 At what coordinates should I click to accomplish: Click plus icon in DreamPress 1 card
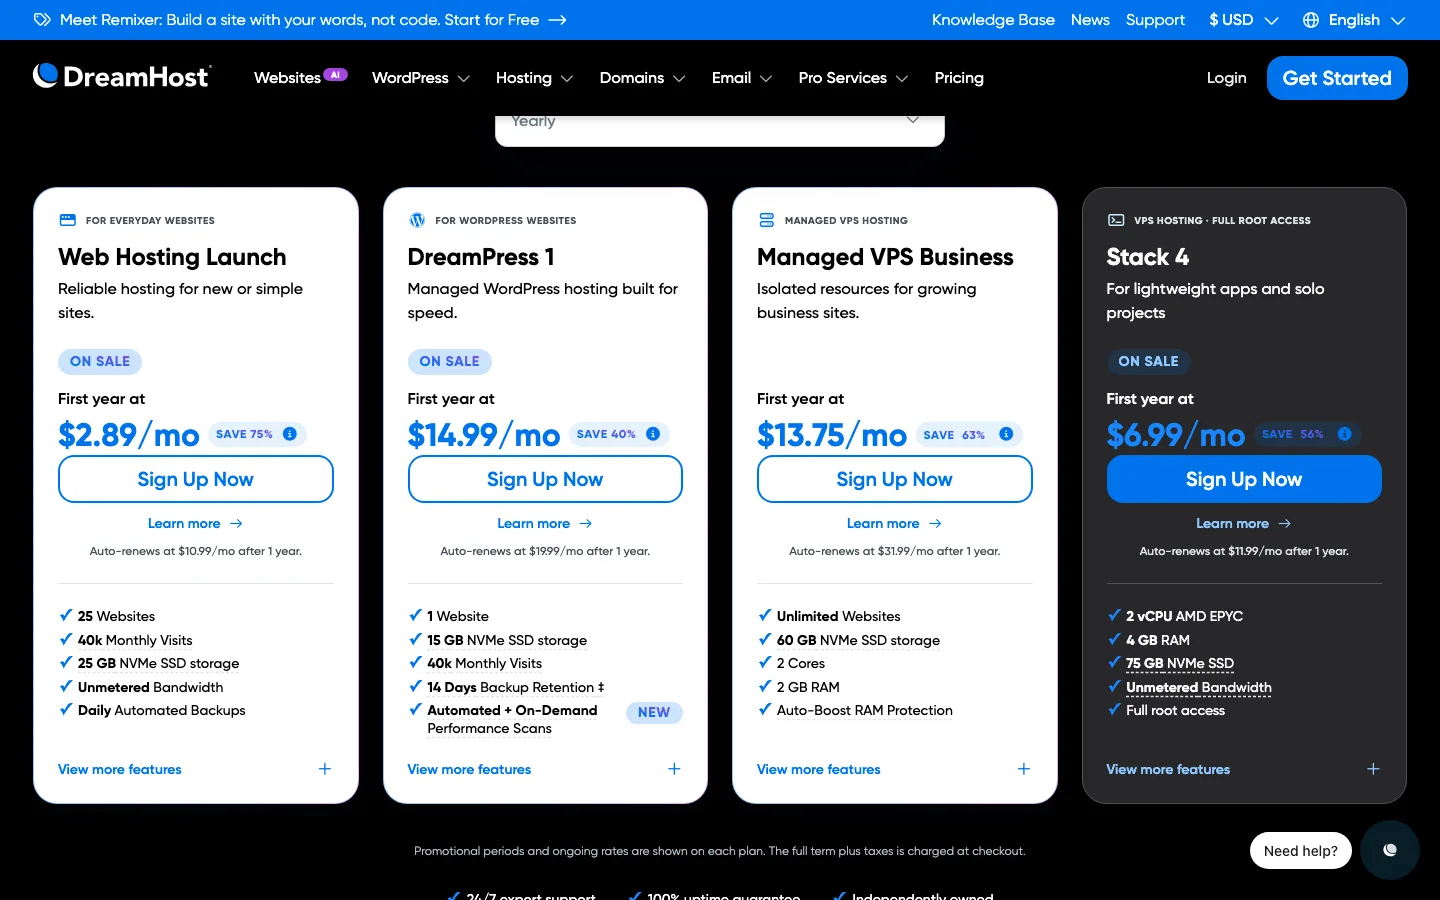click(674, 769)
